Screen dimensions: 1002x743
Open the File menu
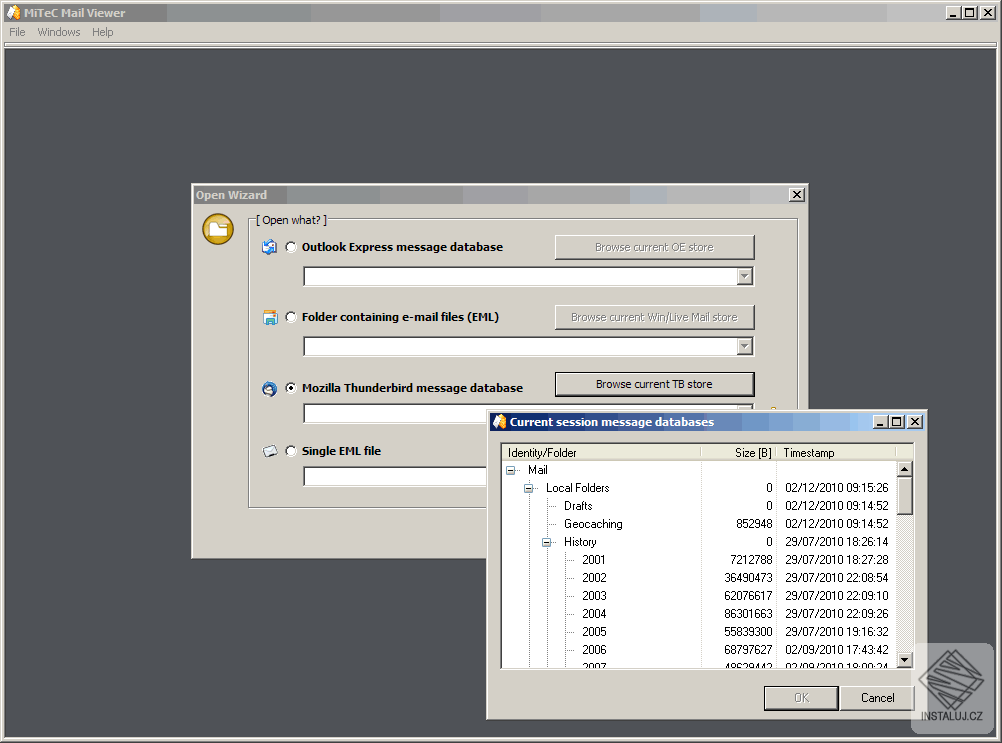pos(16,31)
